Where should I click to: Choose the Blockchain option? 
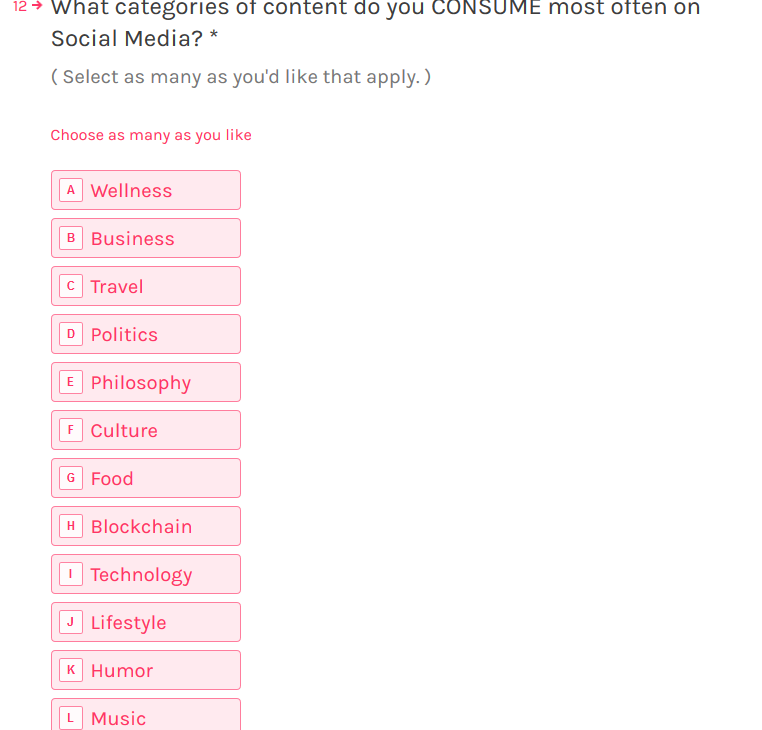146,526
